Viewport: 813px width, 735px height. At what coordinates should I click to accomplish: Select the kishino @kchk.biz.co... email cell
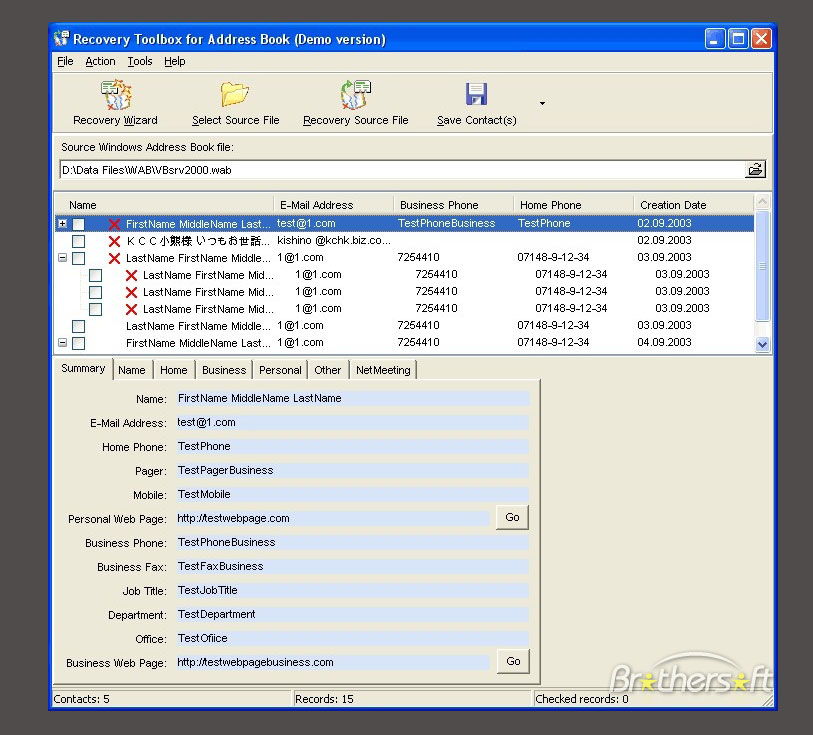pyautogui.click(x=334, y=241)
